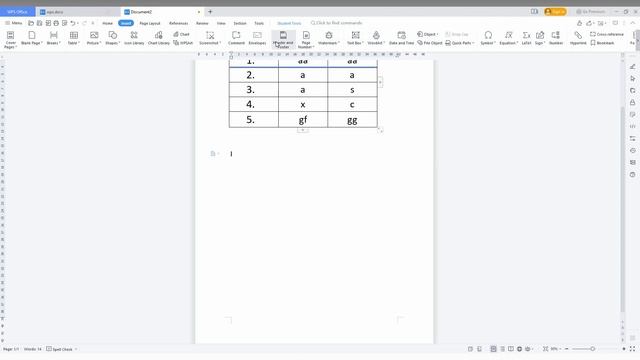Screen dimensions: 640x360
Task: Open the Student Tools tab
Action: pos(289,23)
